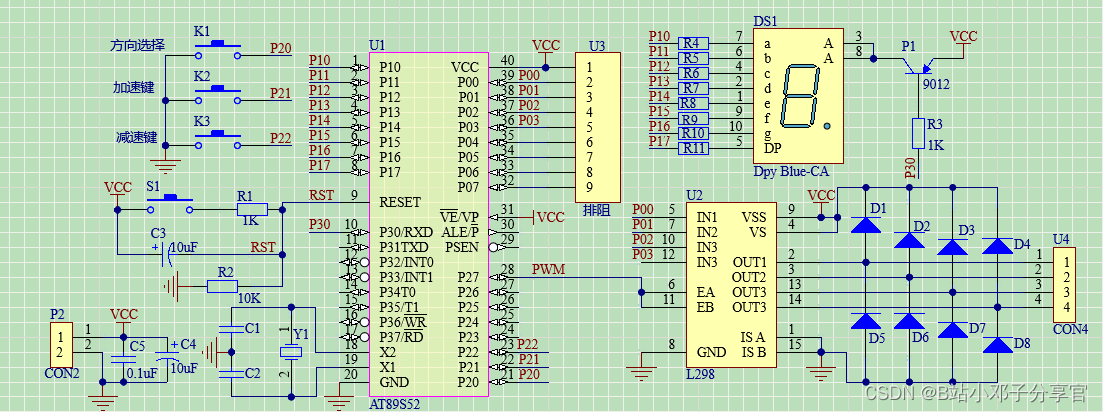Select the K1 push-button switch symbol
This screenshot has width=1103, height=412.
click(218, 49)
